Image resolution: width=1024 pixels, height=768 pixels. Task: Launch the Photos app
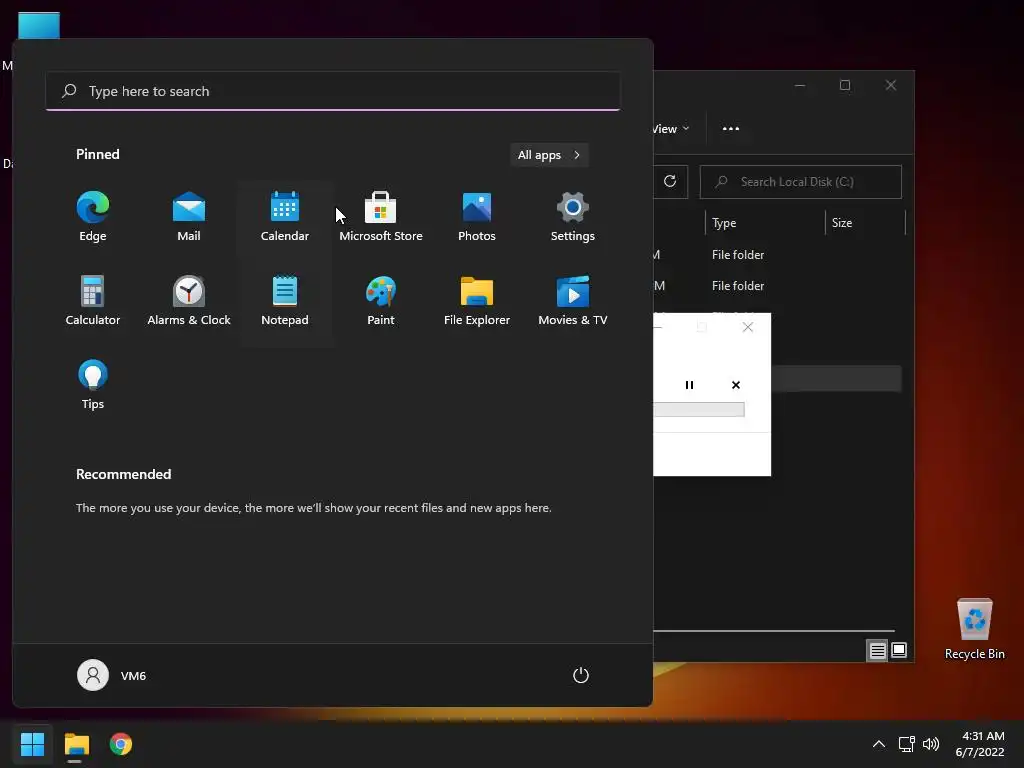(x=477, y=217)
